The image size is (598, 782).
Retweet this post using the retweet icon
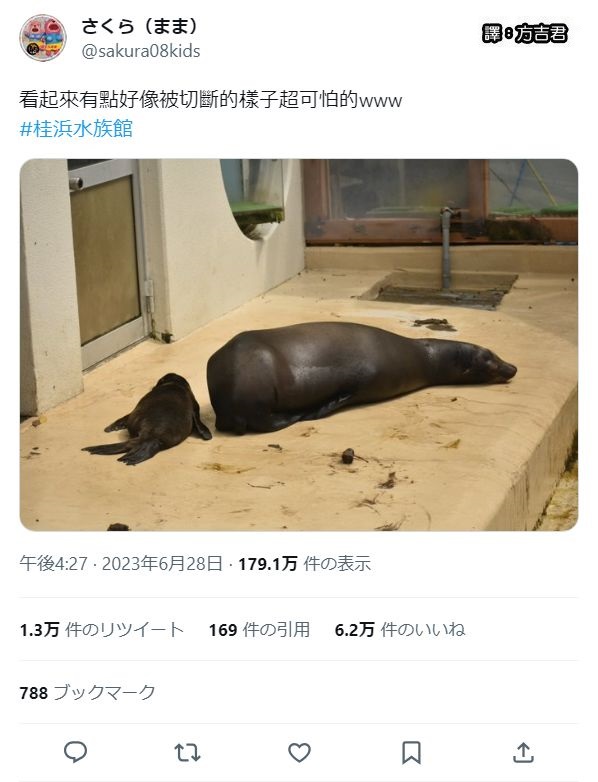tap(188, 752)
